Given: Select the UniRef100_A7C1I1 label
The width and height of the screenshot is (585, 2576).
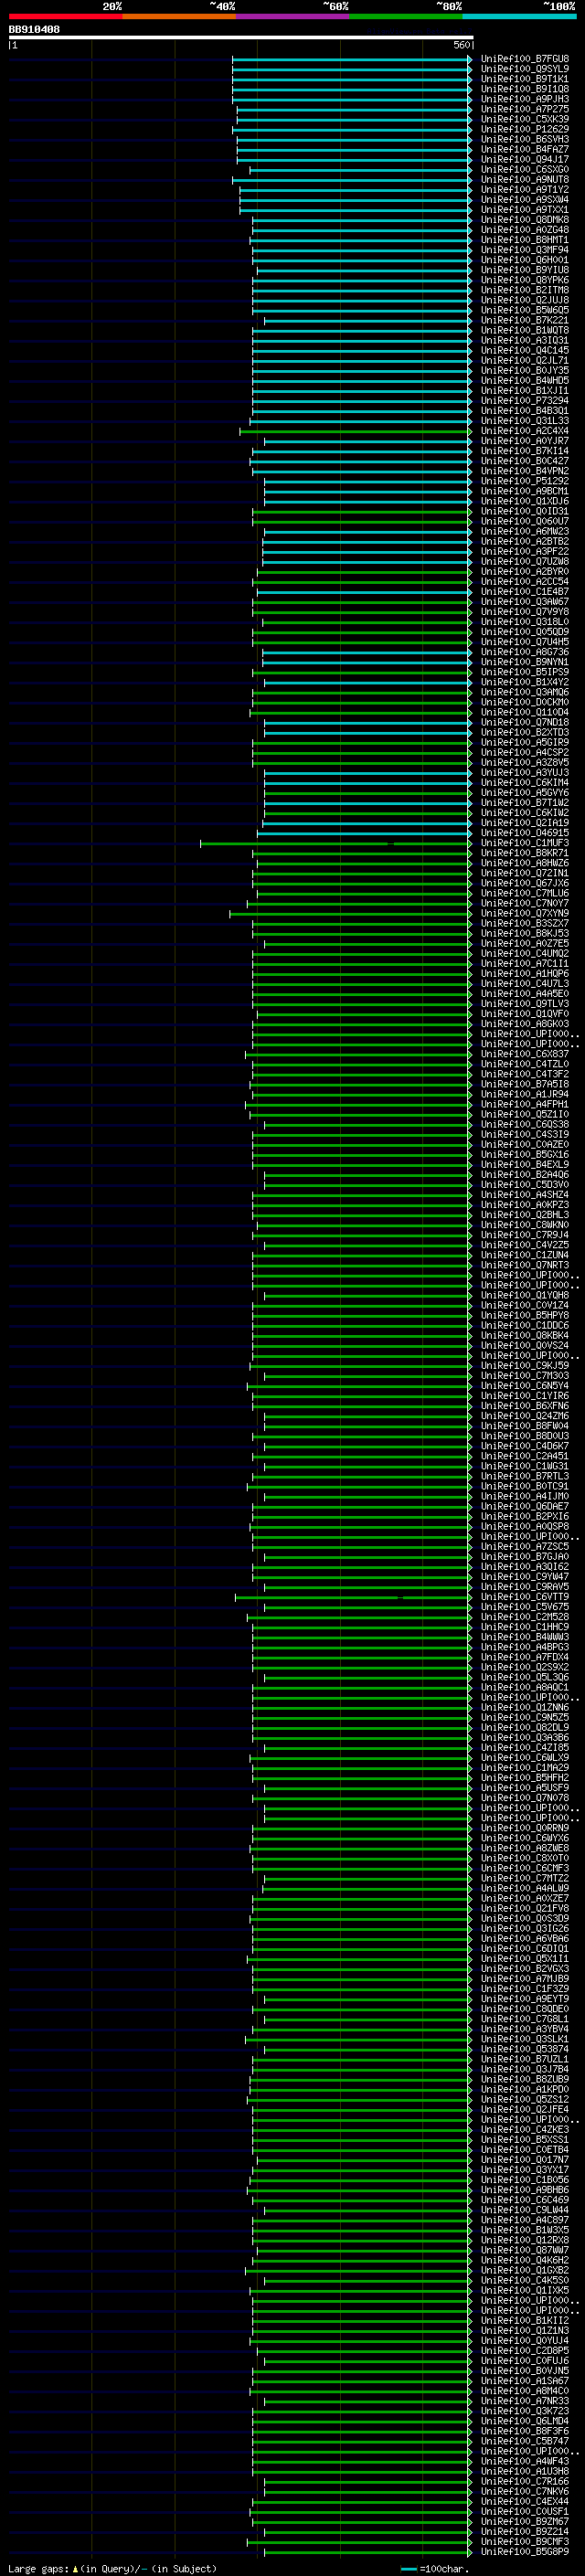Looking at the screenshot, I should tap(524, 964).
